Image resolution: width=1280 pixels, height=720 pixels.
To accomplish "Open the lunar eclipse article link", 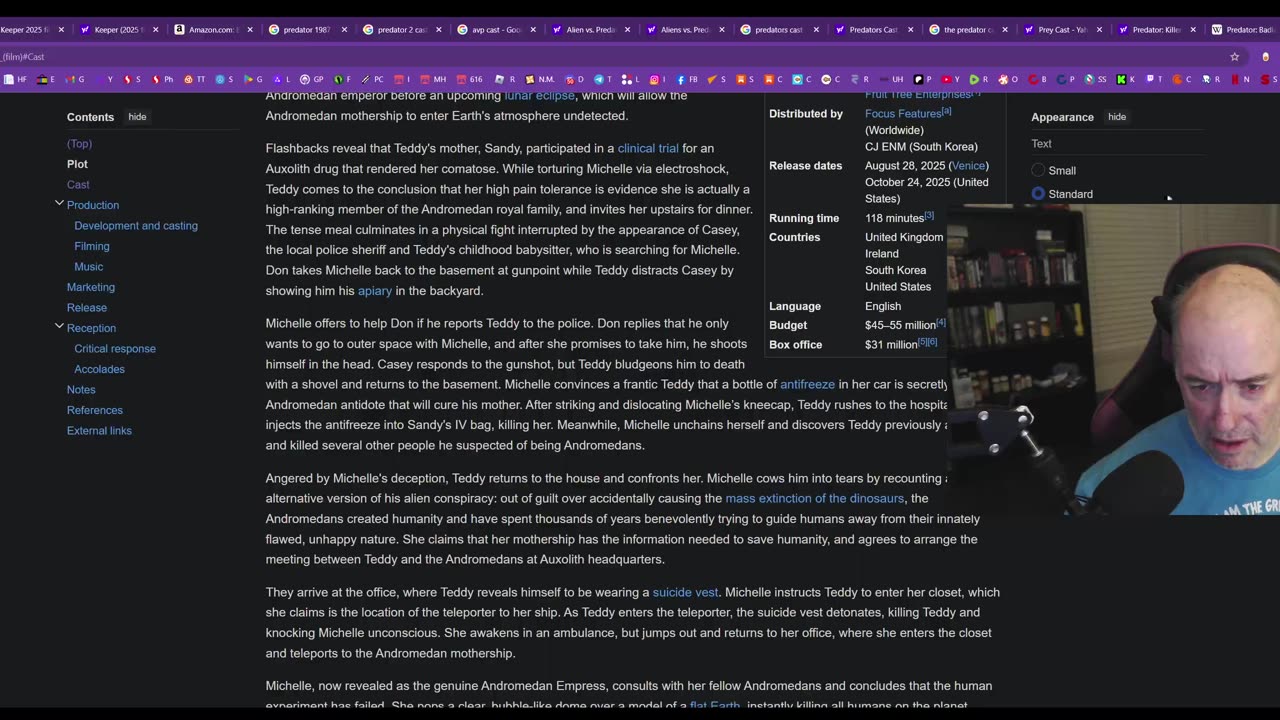I will pos(539,96).
